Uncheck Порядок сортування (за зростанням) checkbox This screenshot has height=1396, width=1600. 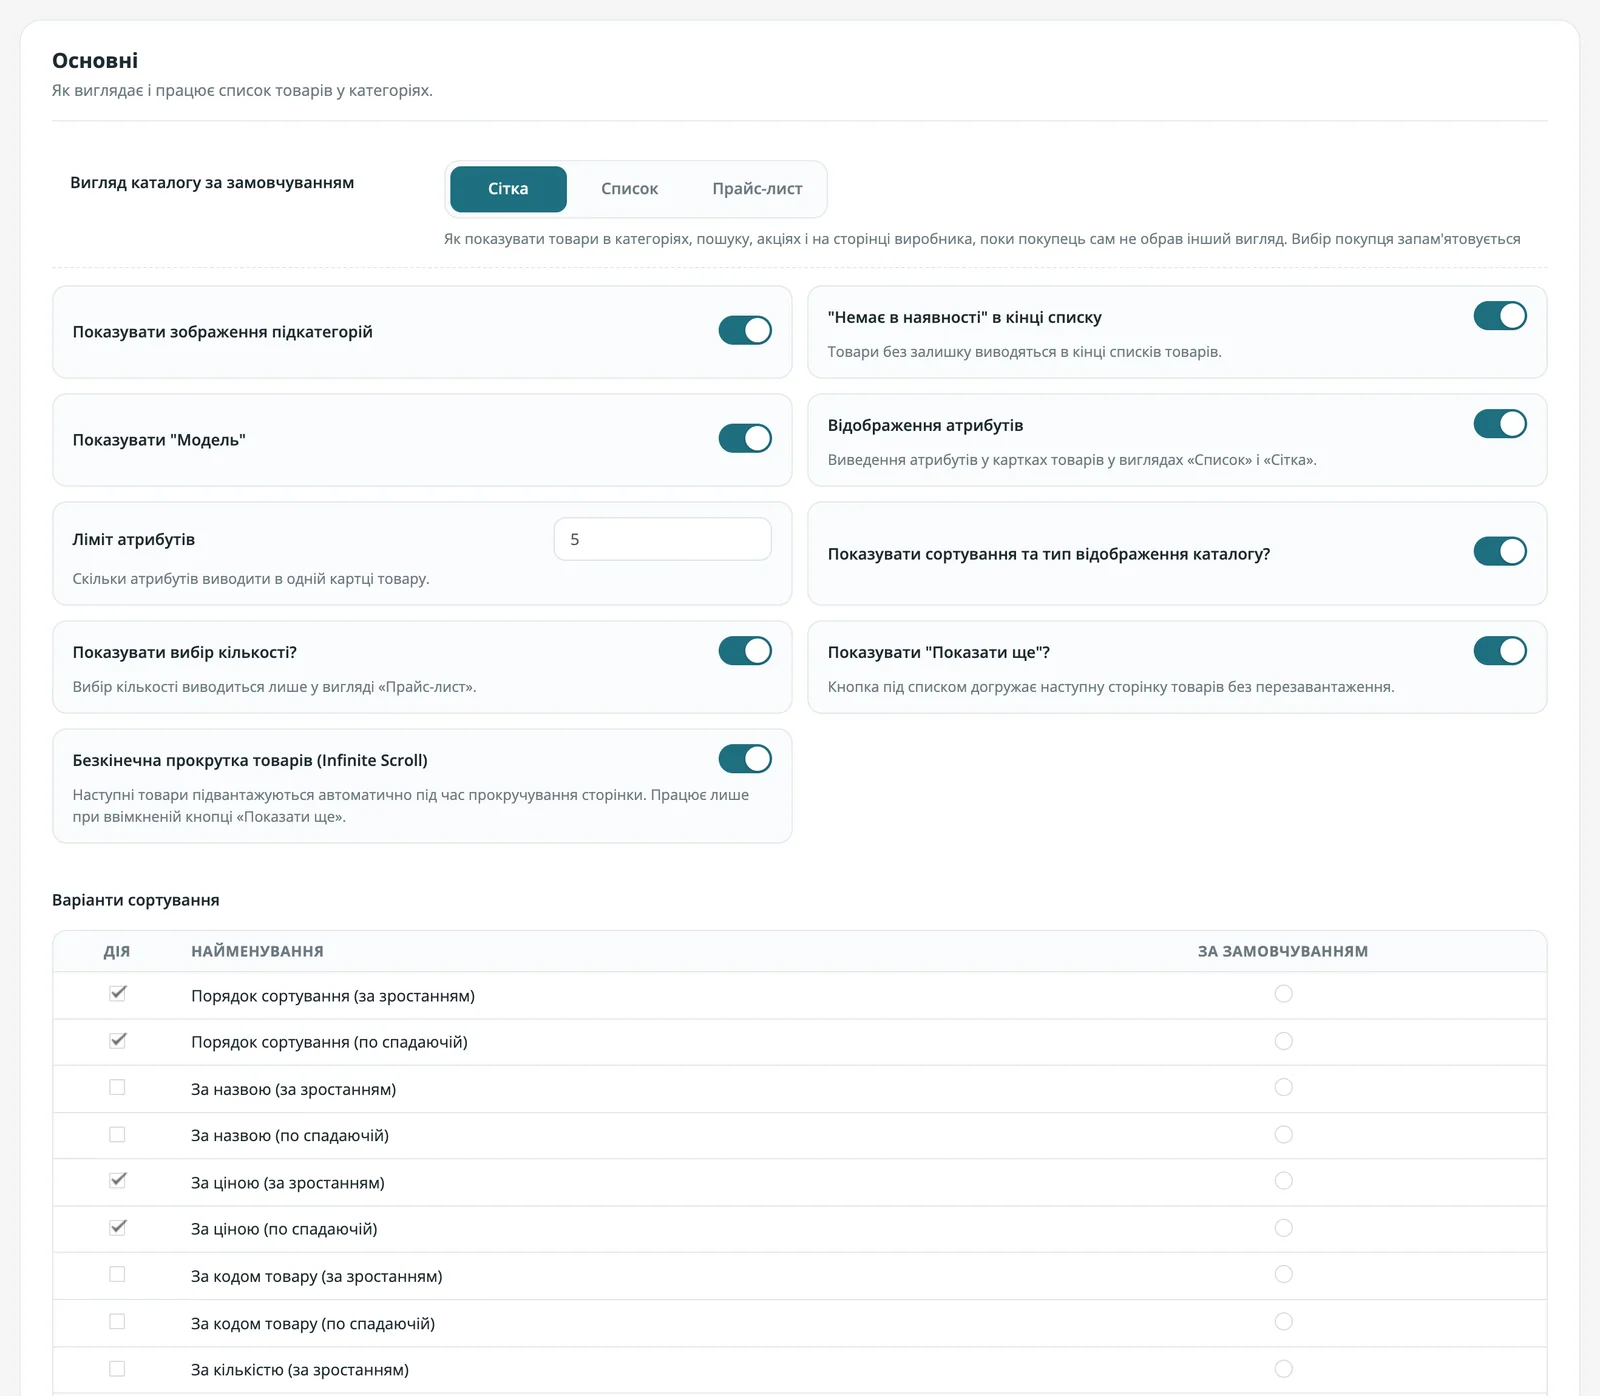(x=117, y=994)
